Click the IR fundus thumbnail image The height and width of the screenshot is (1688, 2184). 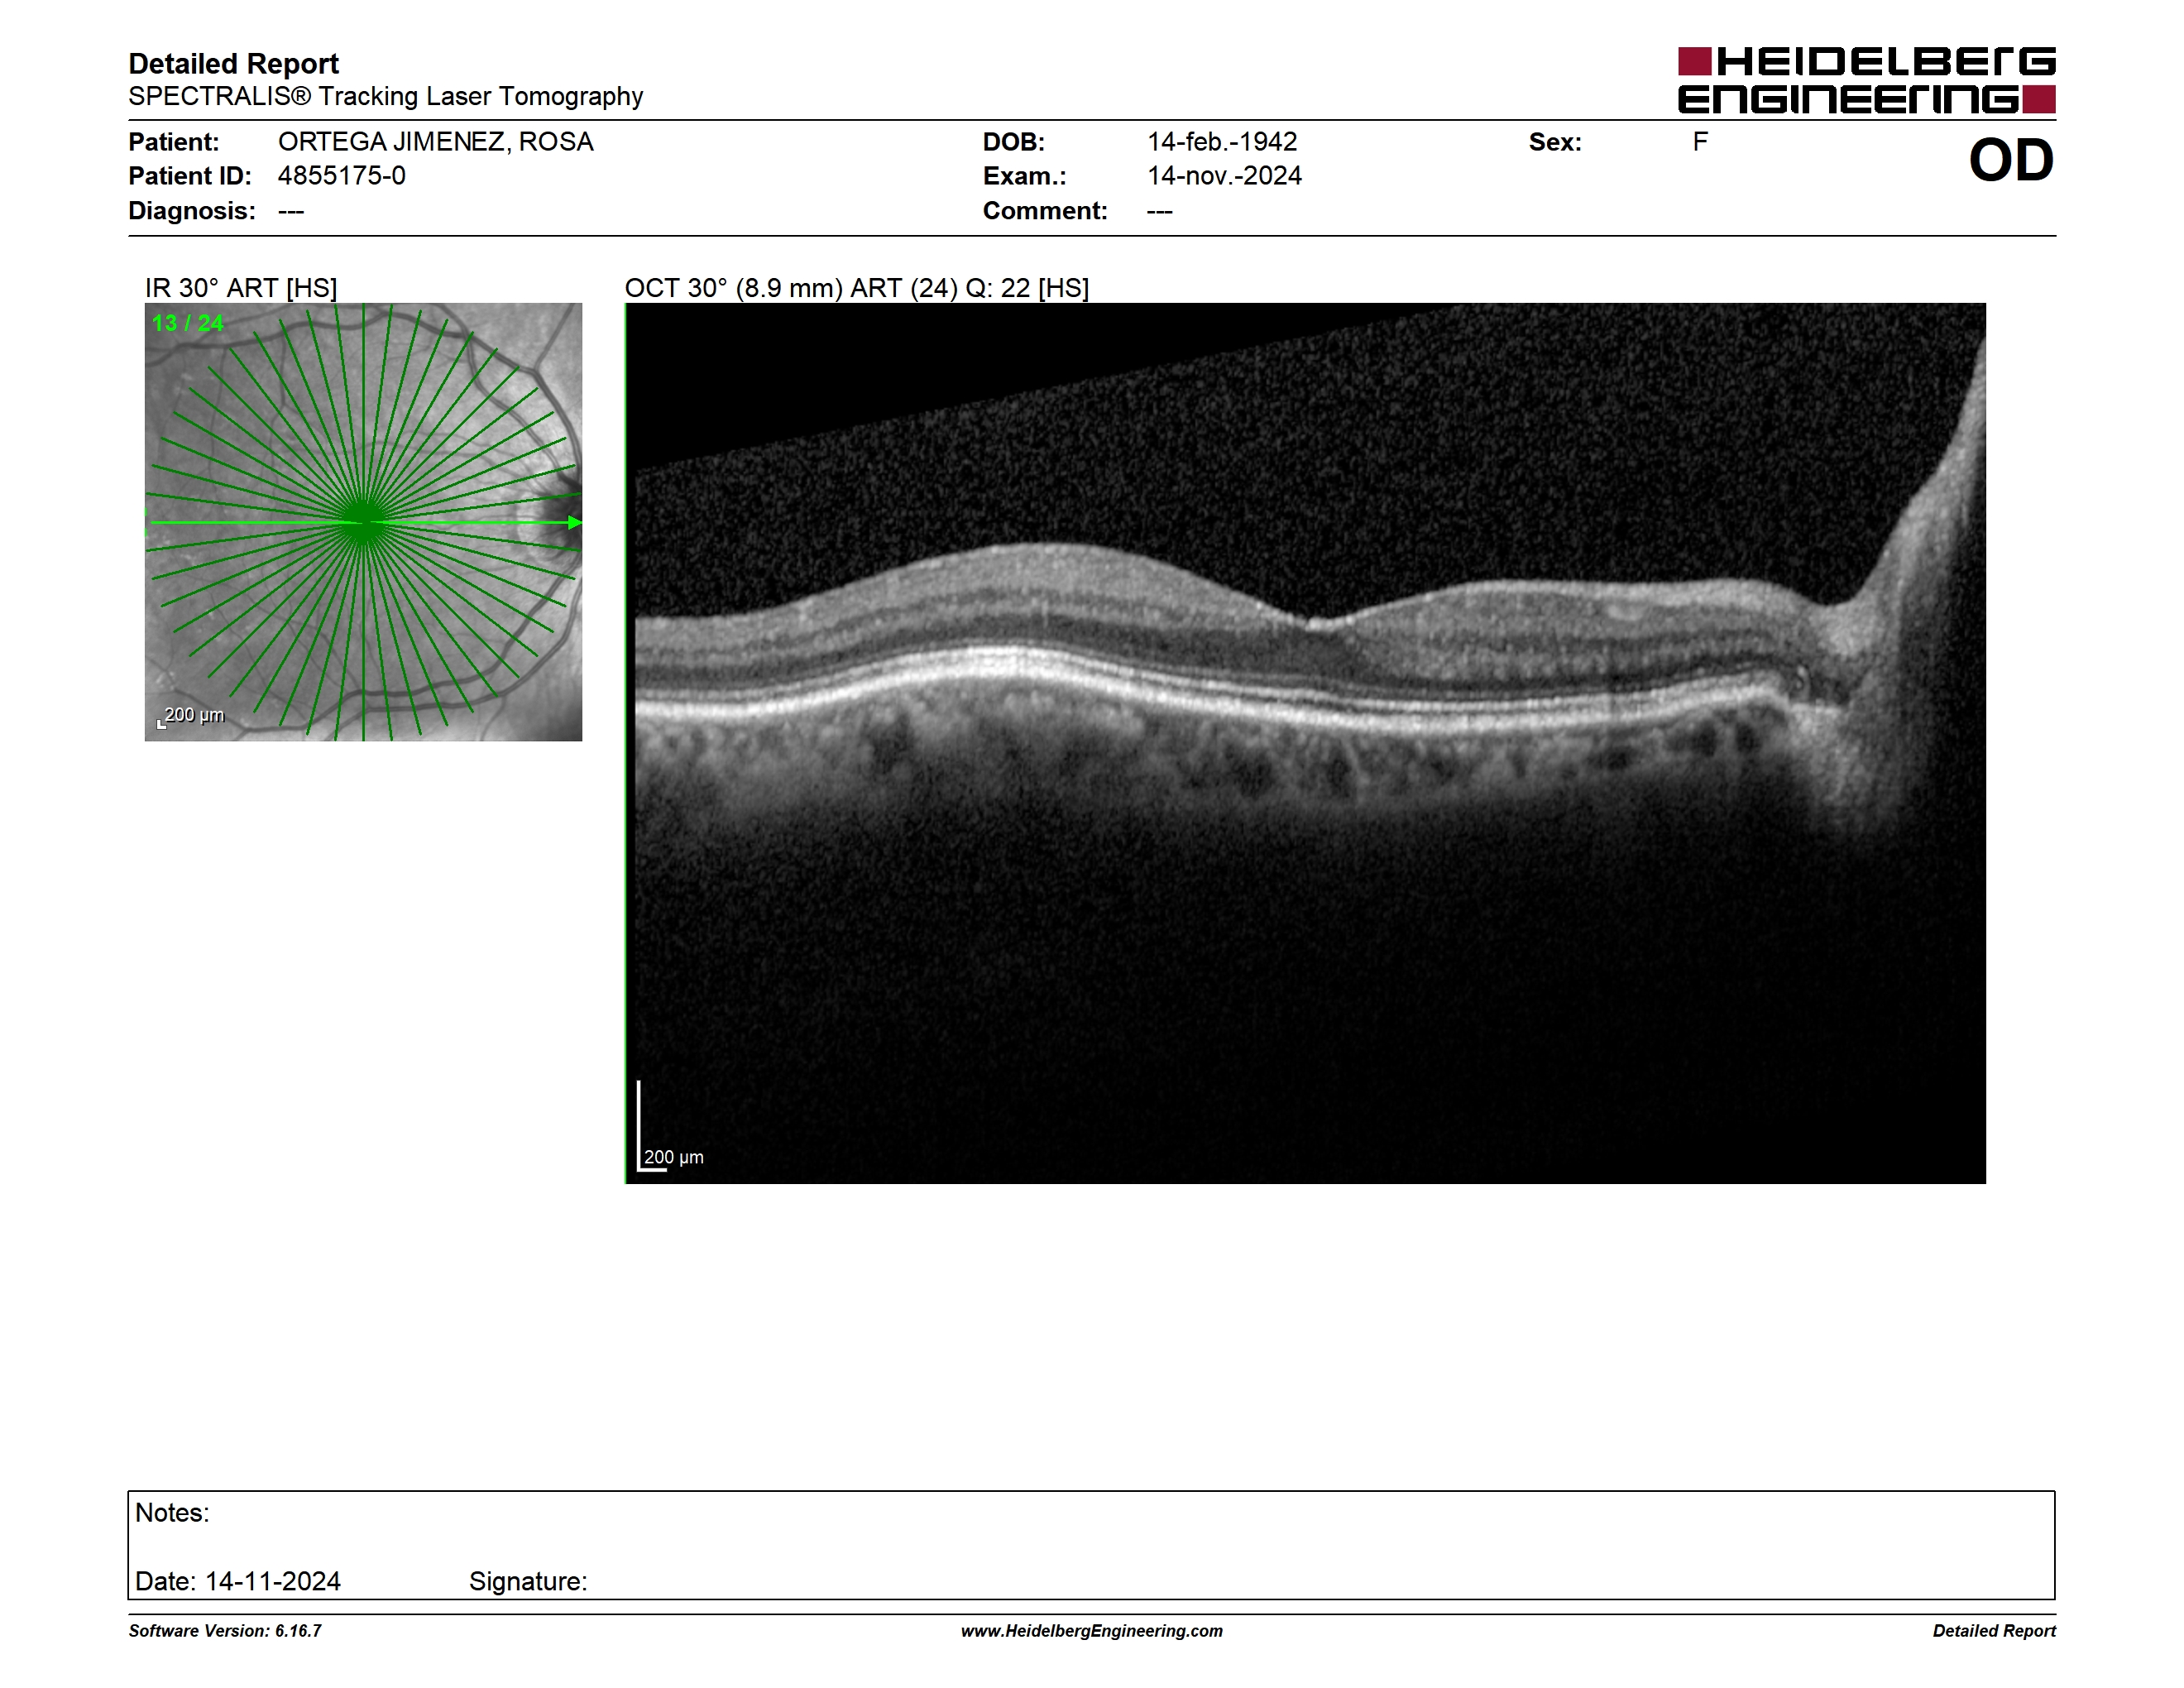[363, 522]
